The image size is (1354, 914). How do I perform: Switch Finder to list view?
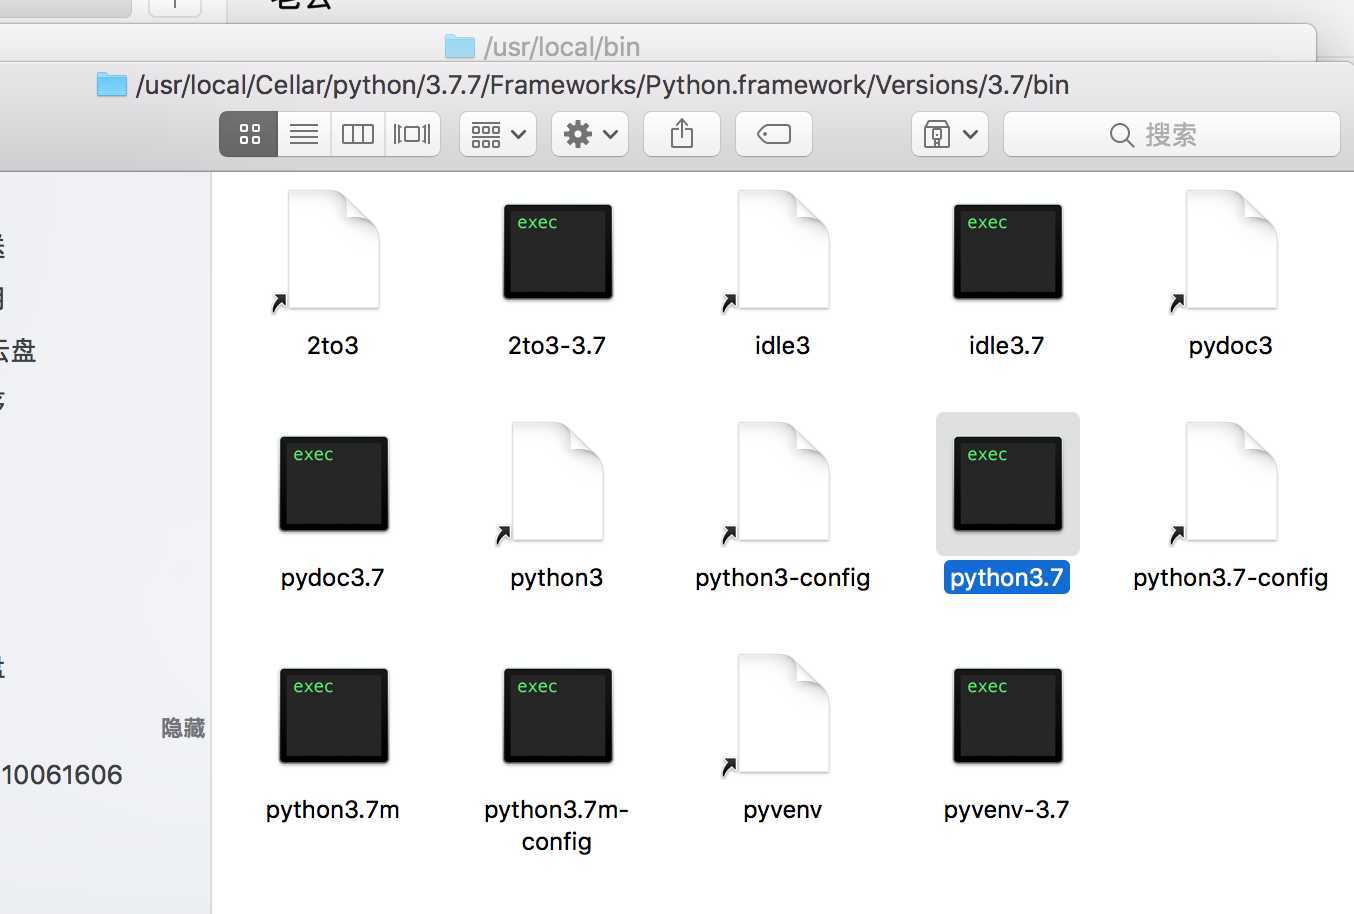click(x=304, y=134)
